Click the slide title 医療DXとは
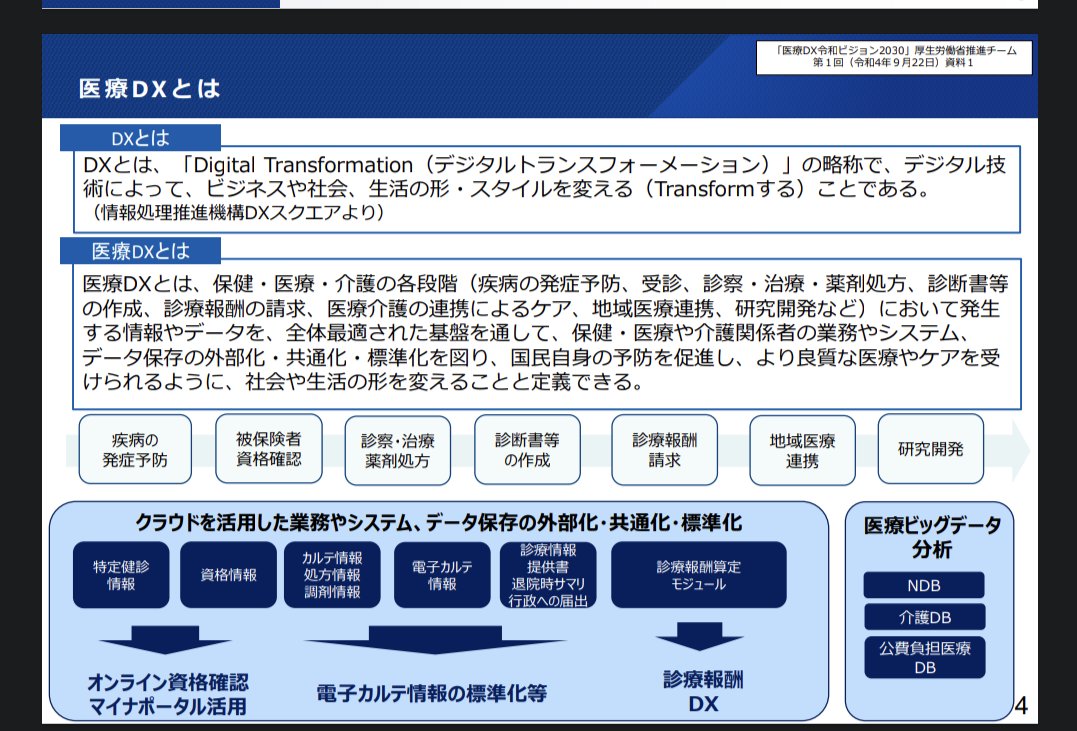This screenshot has height=731, width=1077. [149, 89]
